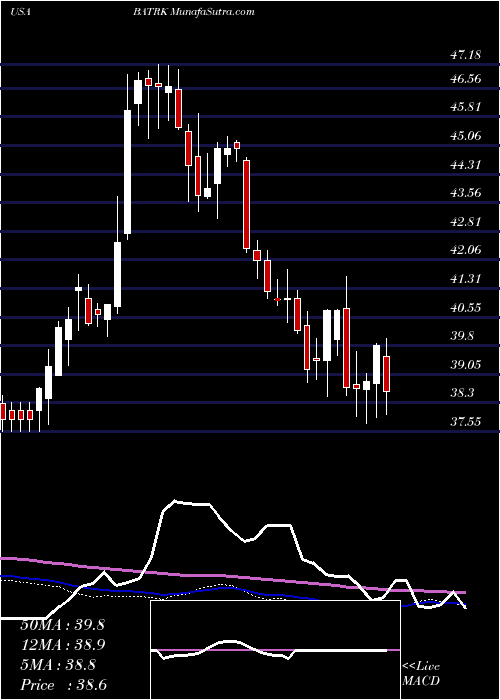Click the 45.06 price axis label

pyautogui.click(x=466, y=136)
